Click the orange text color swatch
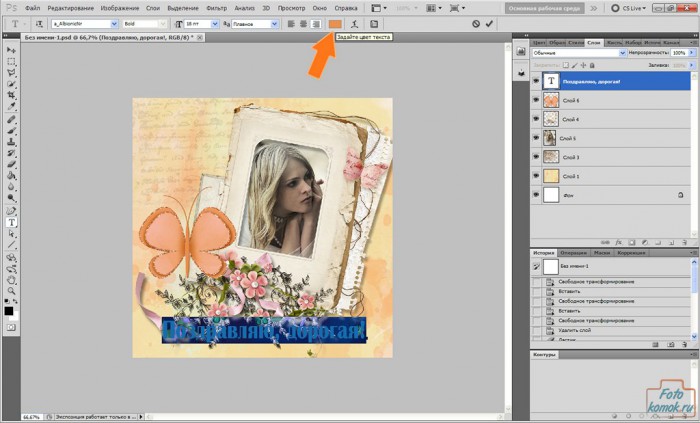 [335, 23]
